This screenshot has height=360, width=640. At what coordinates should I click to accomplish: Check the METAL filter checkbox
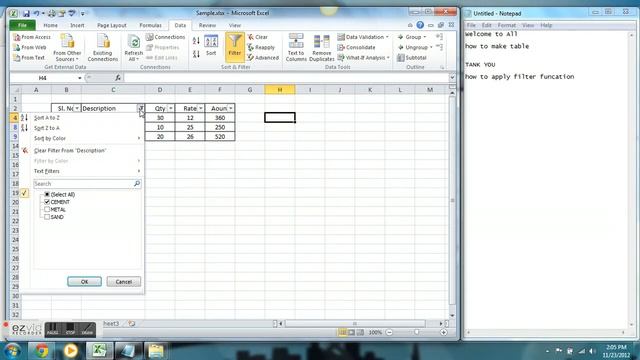tap(47, 209)
